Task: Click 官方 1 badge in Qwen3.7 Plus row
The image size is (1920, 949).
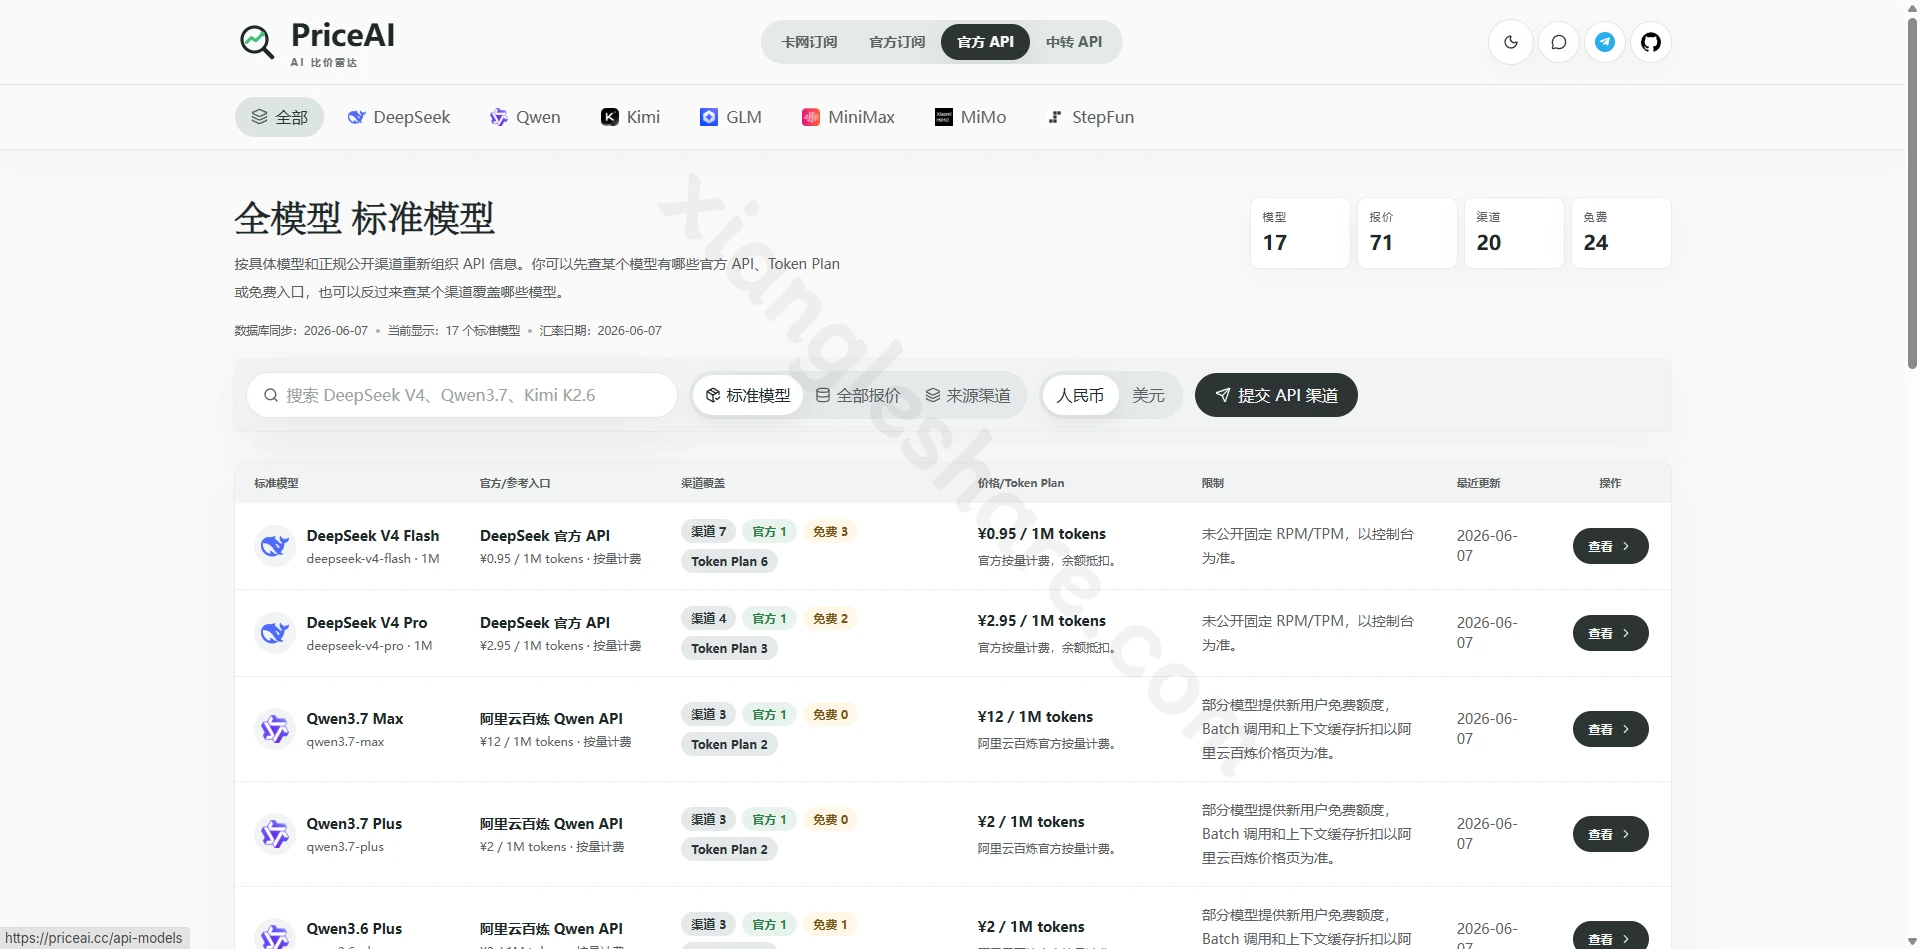Action: (x=769, y=819)
